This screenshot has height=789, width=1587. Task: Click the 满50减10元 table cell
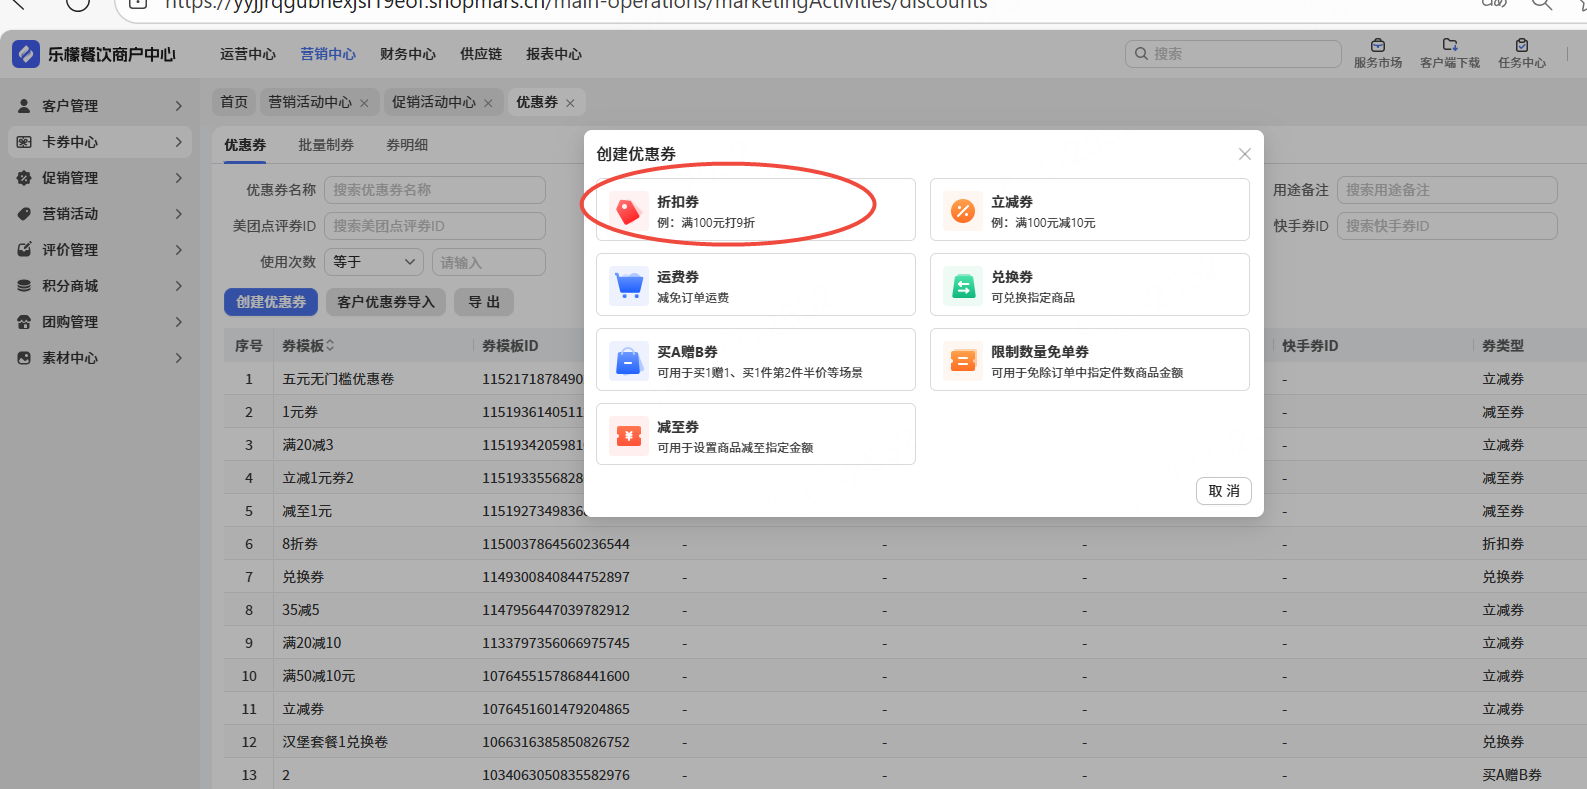tap(319, 676)
